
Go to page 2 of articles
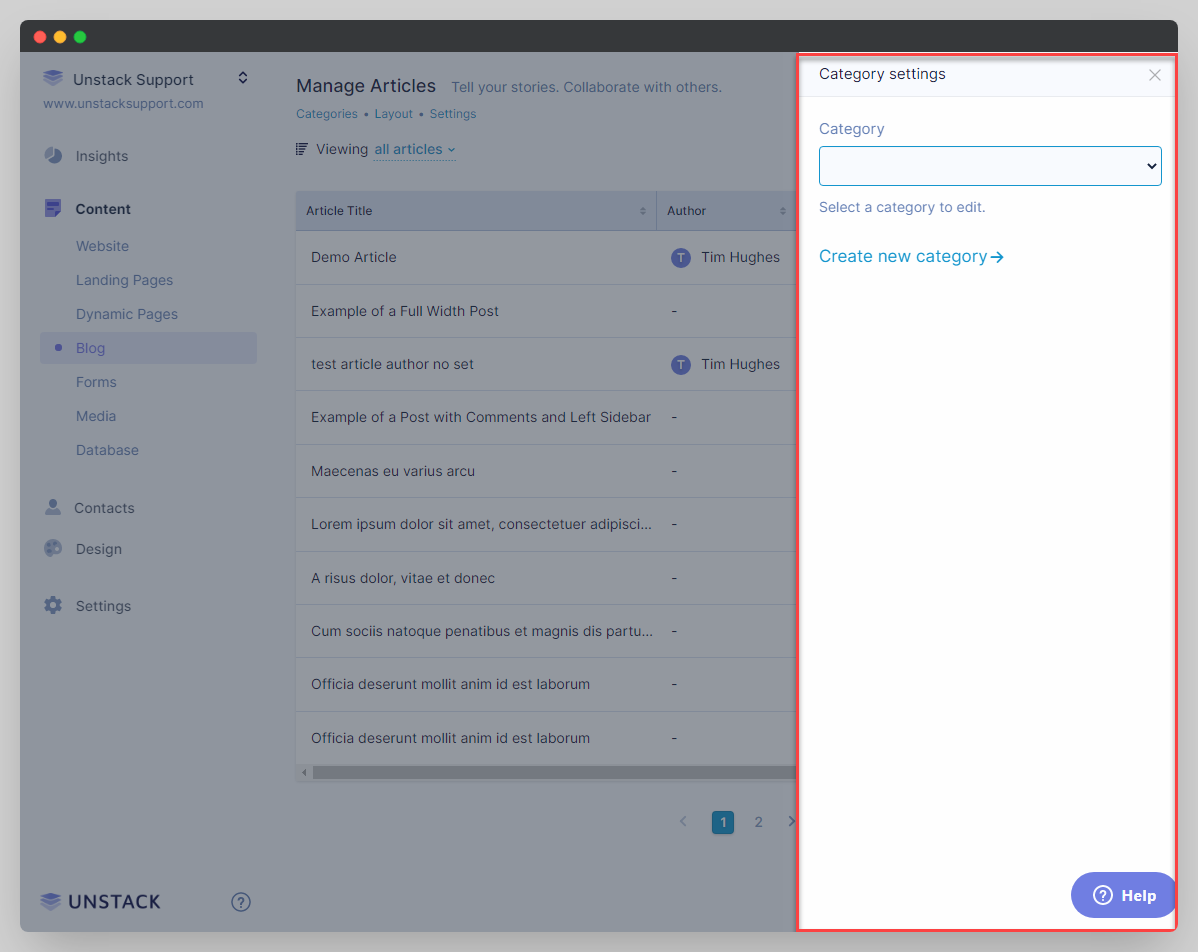coord(758,822)
